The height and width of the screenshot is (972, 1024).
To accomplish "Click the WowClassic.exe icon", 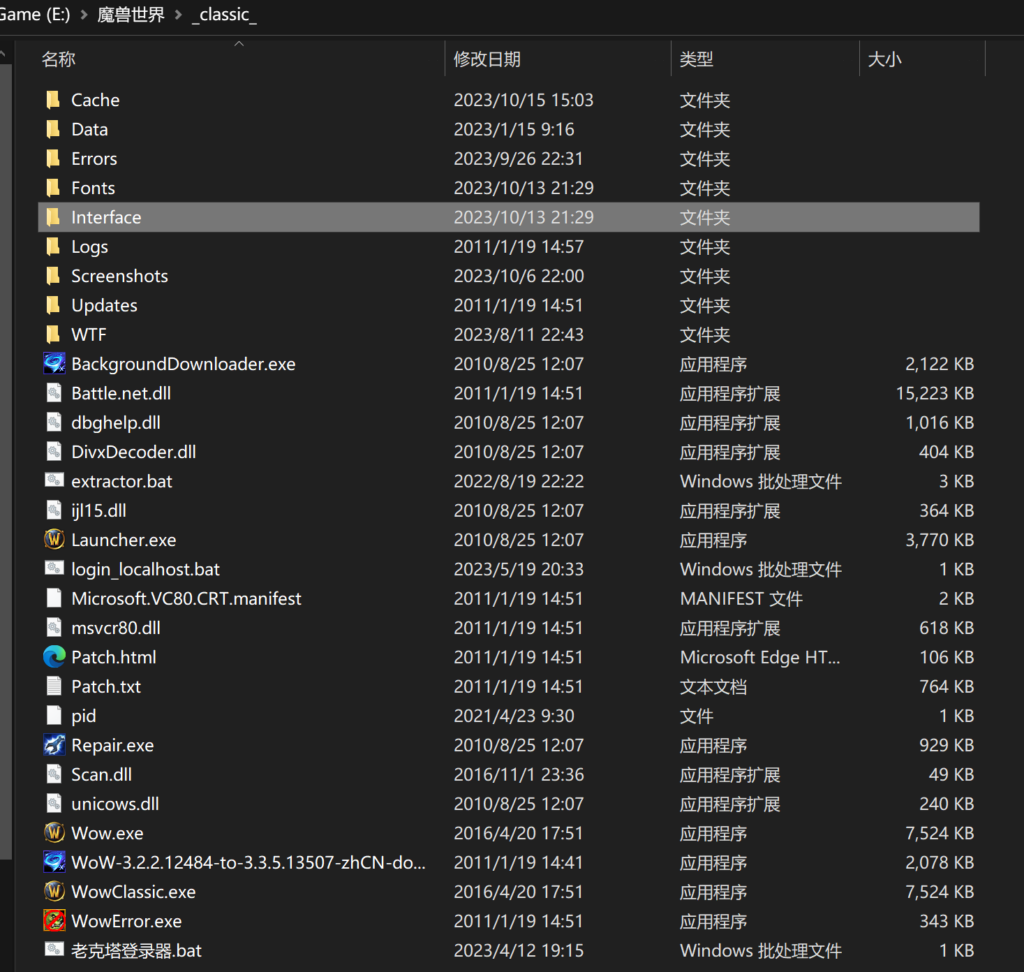I will click(54, 892).
